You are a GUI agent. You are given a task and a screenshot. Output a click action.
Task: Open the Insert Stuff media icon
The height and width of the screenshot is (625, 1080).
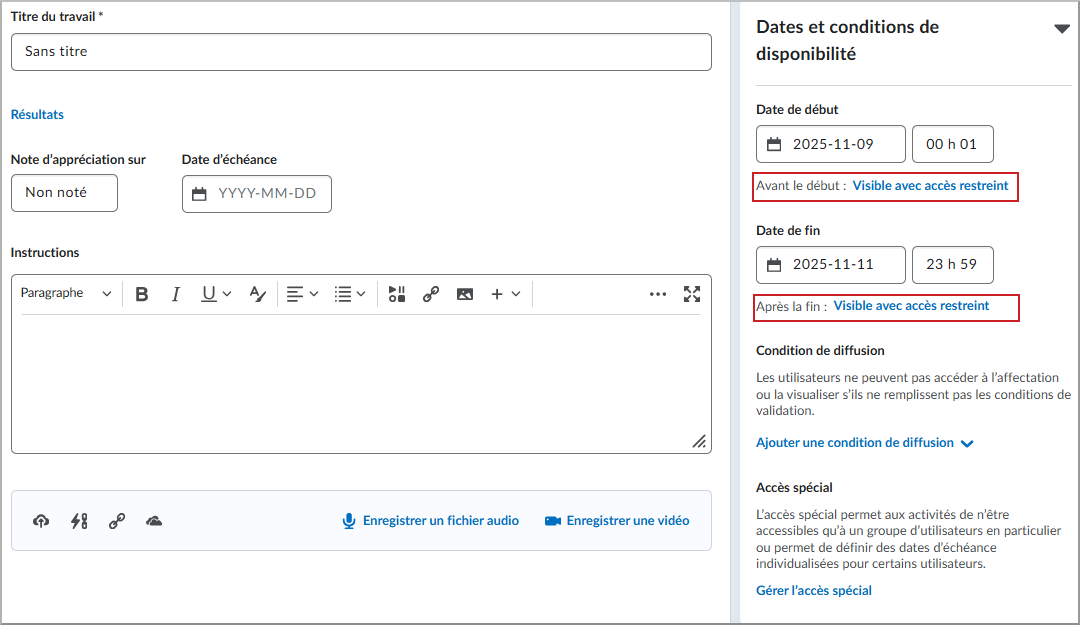[396, 293]
